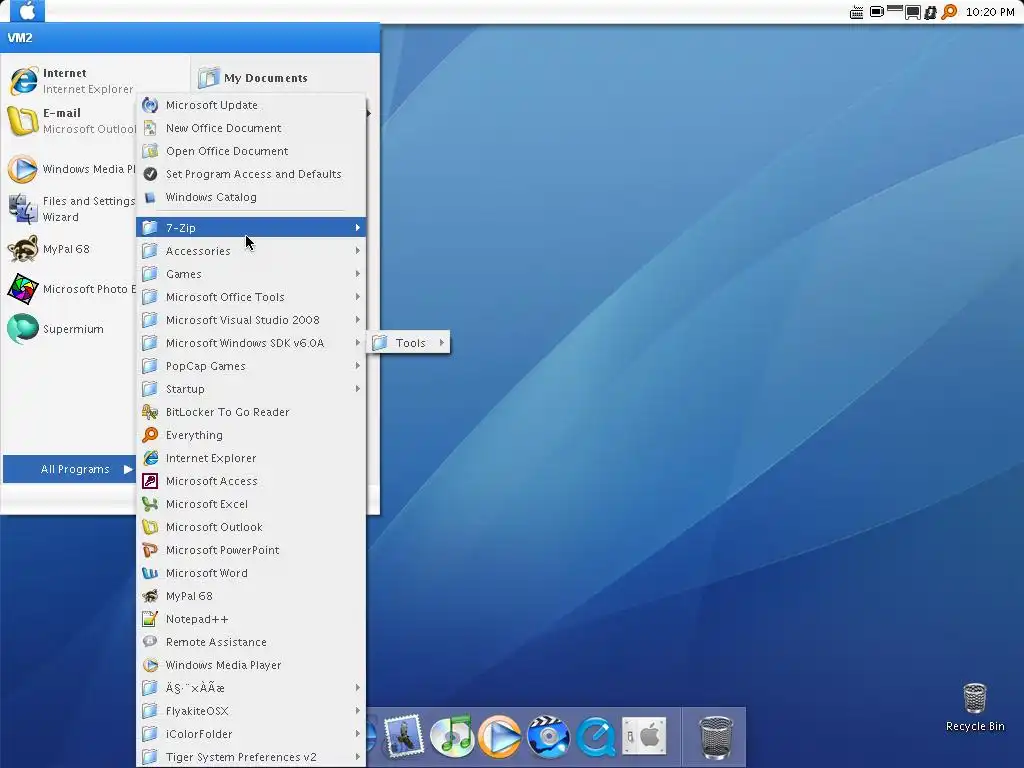The width and height of the screenshot is (1024, 768).
Task: Click the Trash can in the dock
Action: pyautogui.click(x=716, y=738)
